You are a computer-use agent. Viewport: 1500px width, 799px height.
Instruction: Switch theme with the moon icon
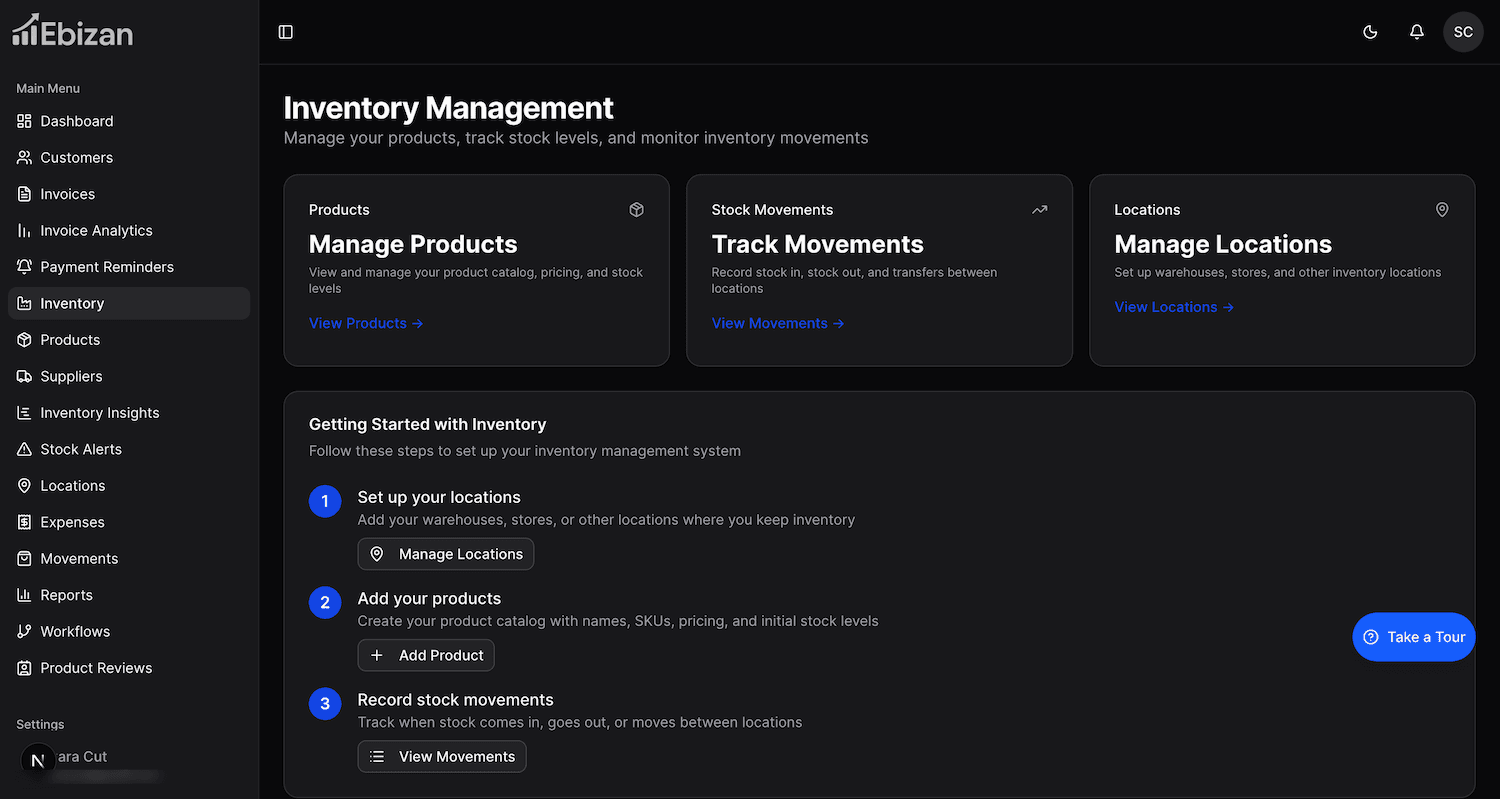[x=1370, y=32]
